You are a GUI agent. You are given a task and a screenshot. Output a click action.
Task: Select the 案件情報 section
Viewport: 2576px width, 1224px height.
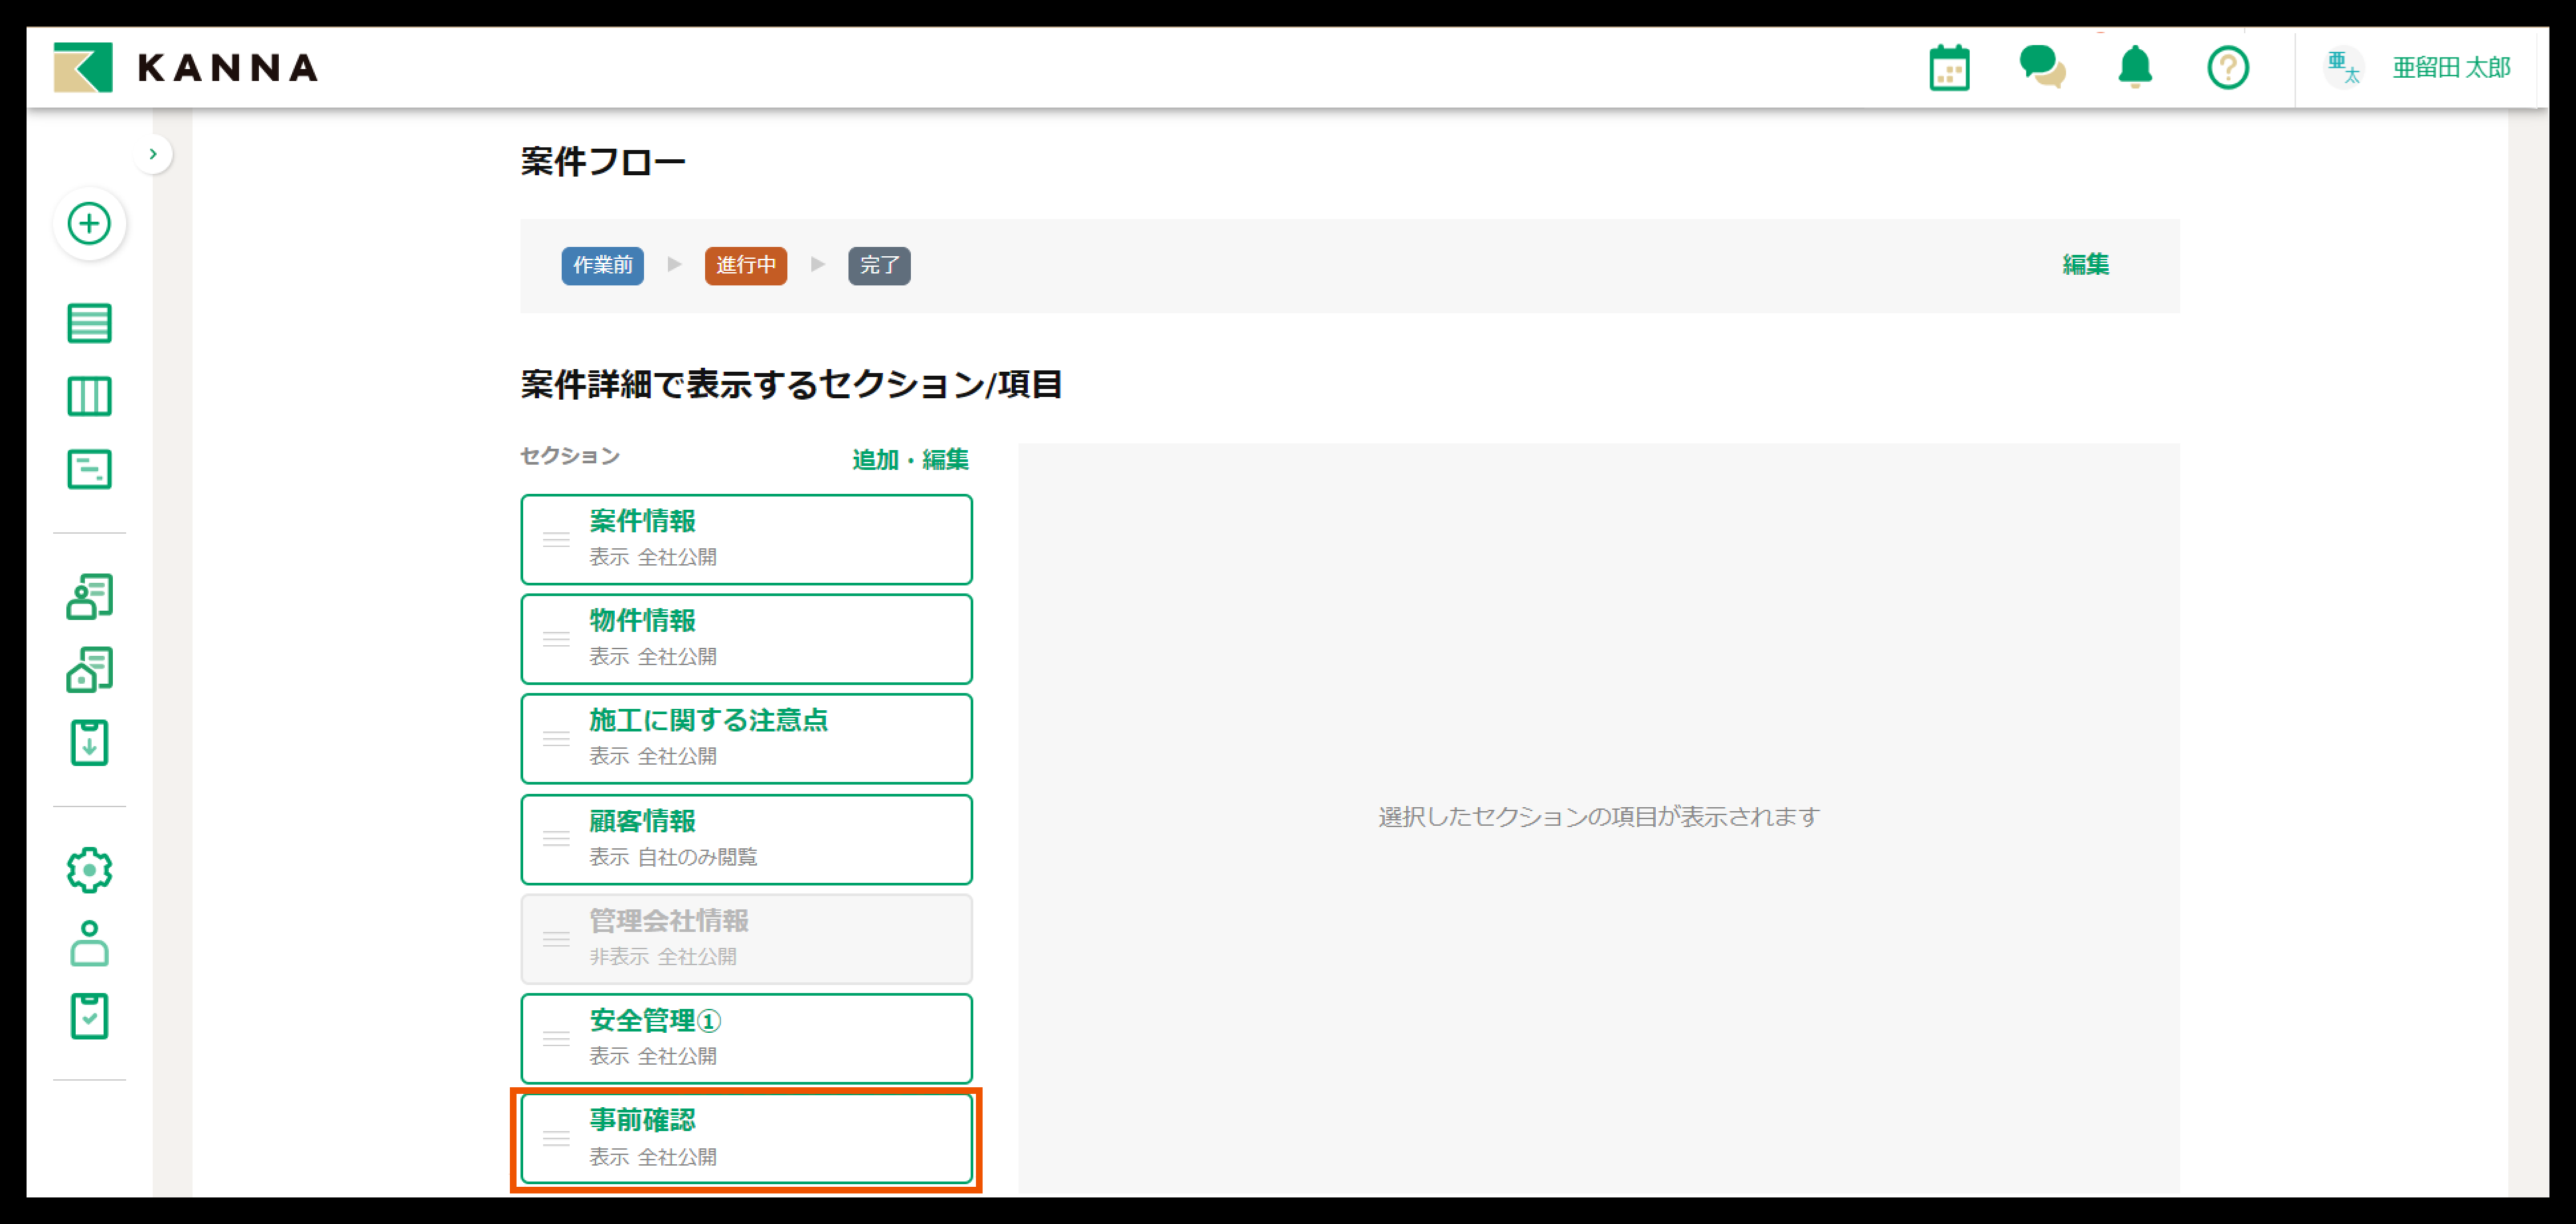click(x=746, y=539)
